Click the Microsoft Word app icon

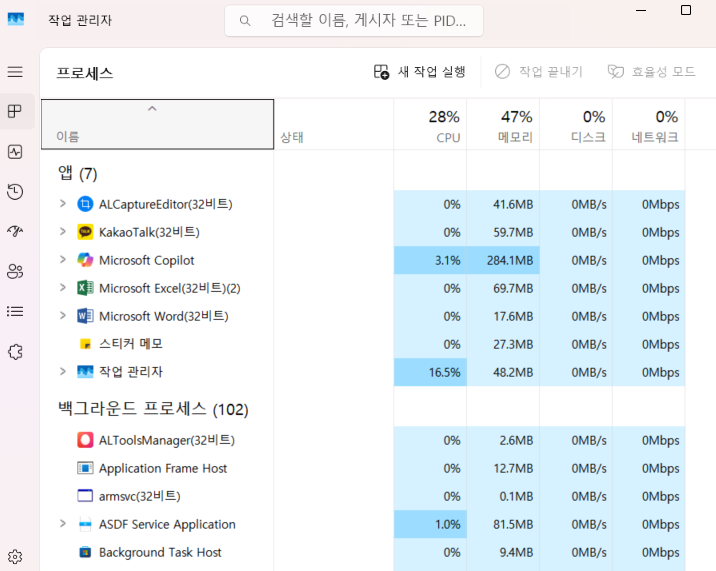[x=85, y=316]
